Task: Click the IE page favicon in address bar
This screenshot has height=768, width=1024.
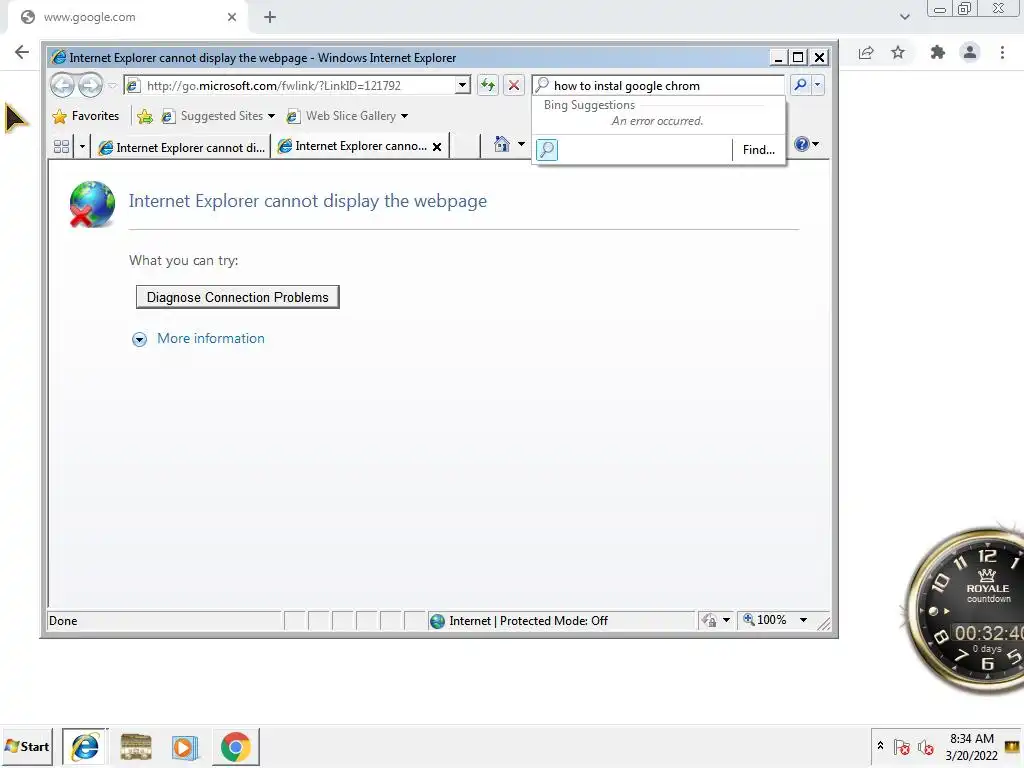Action: click(133, 86)
